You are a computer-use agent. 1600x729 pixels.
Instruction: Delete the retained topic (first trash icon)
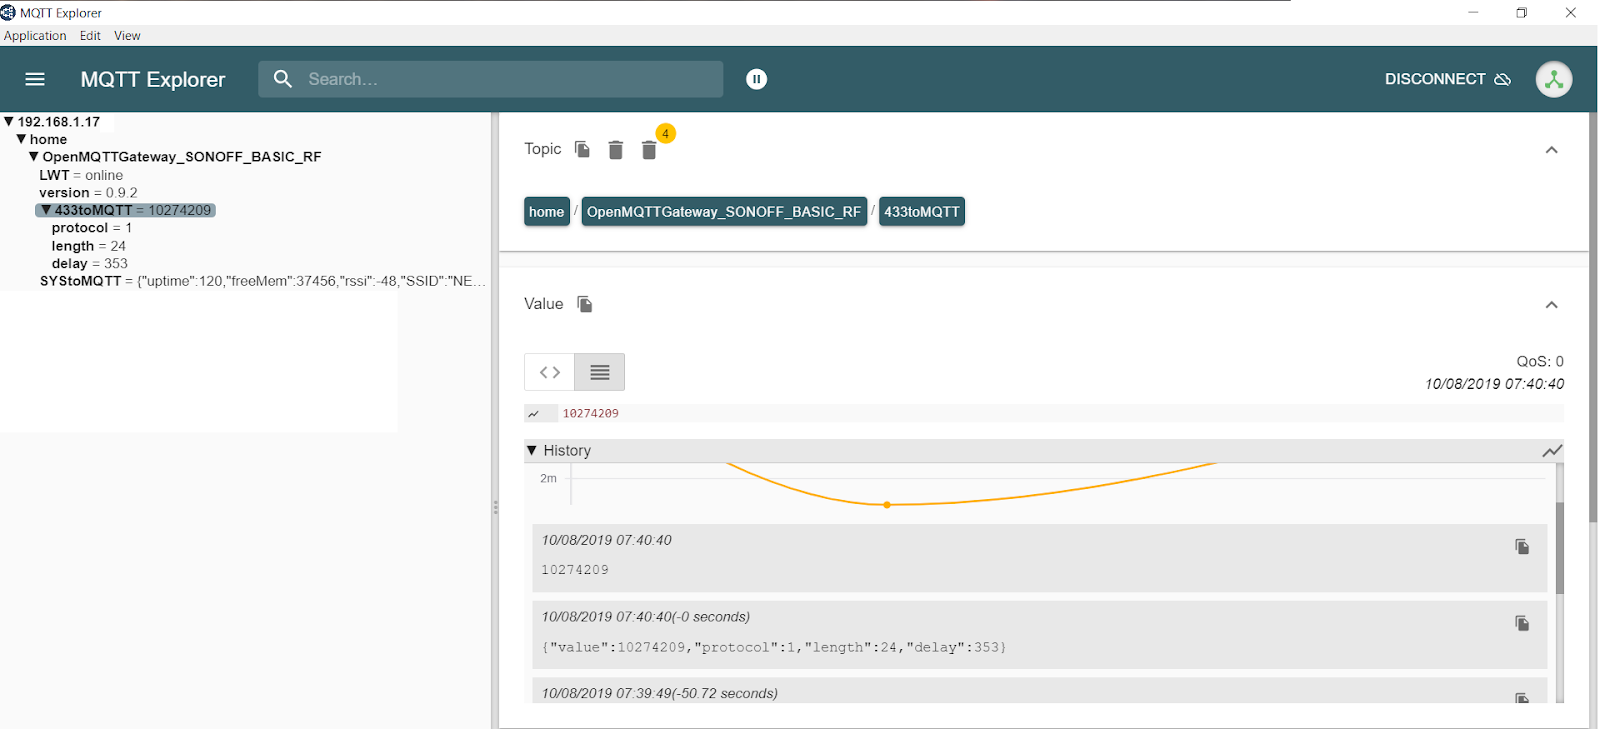(616, 150)
